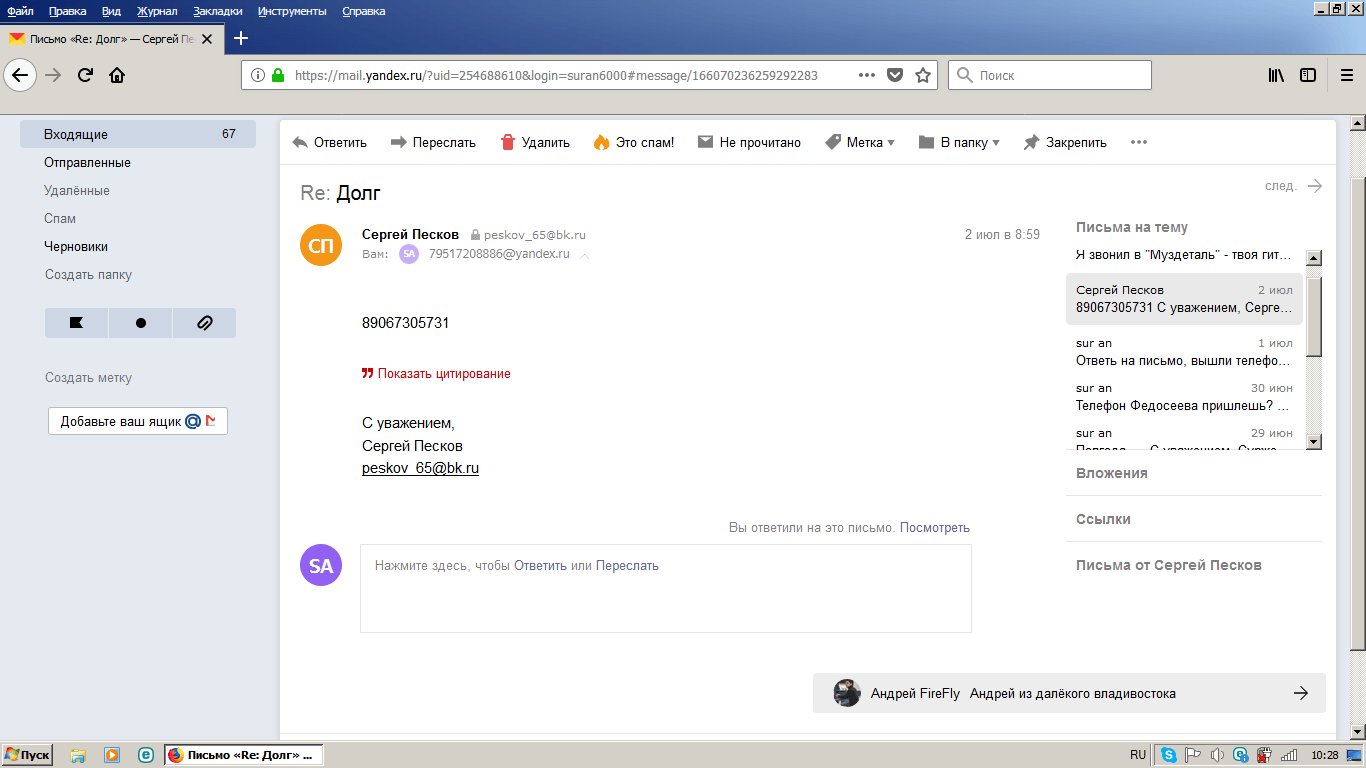Screen dimensions: 1366x768
Task: Filter by important flag icon in sidebar
Action: click(x=76, y=323)
